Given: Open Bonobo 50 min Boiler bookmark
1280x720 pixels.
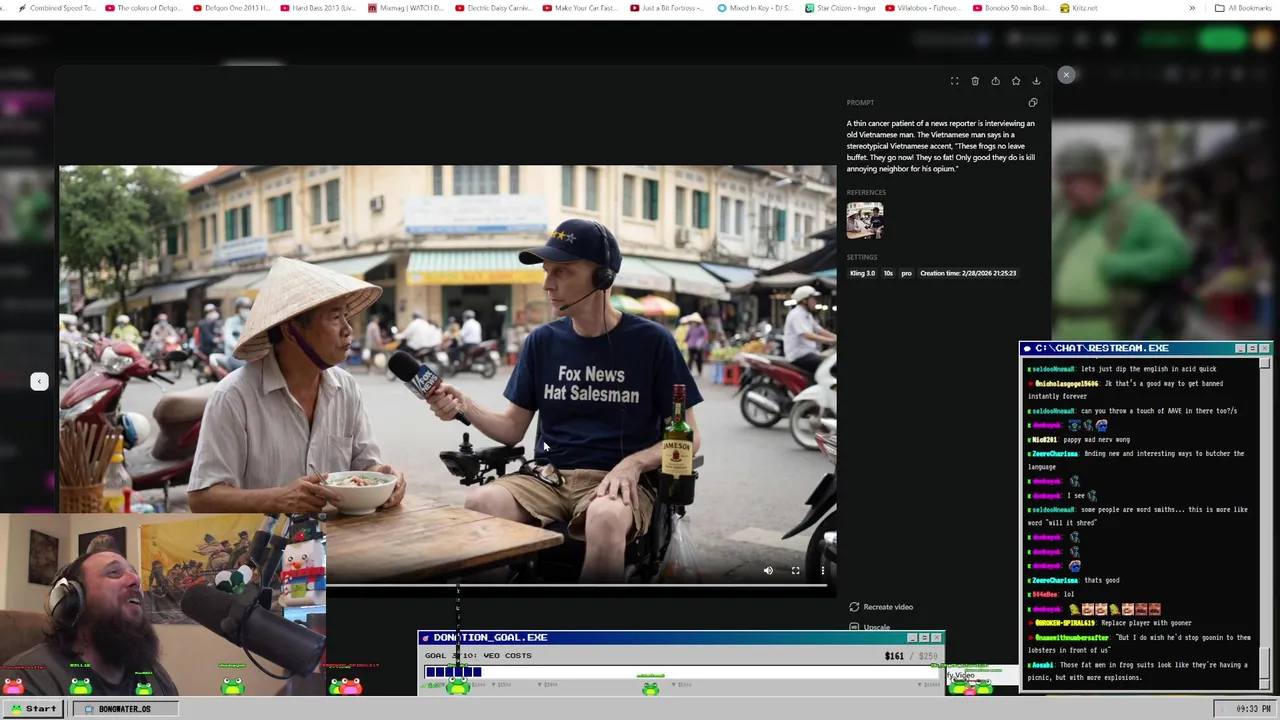Looking at the screenshot, I should coord(1011,8).
